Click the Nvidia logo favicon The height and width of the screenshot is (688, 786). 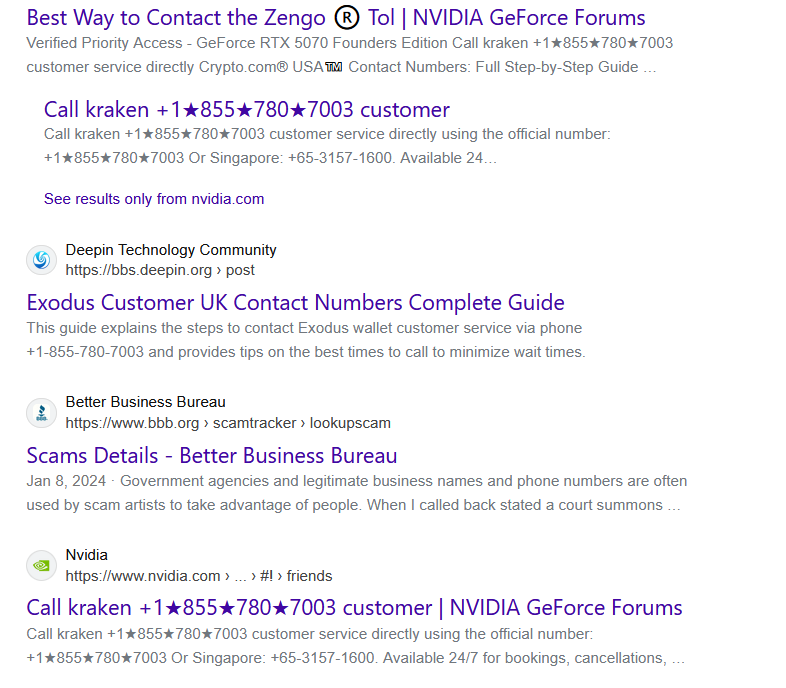tap(41, 566)
